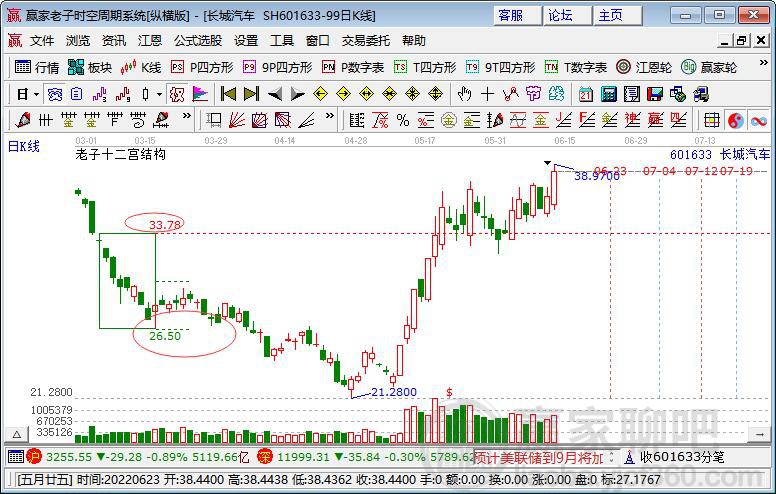Open the calendar date icon
The width and height of the screenshot is (776, 494).
pos(586,94)
